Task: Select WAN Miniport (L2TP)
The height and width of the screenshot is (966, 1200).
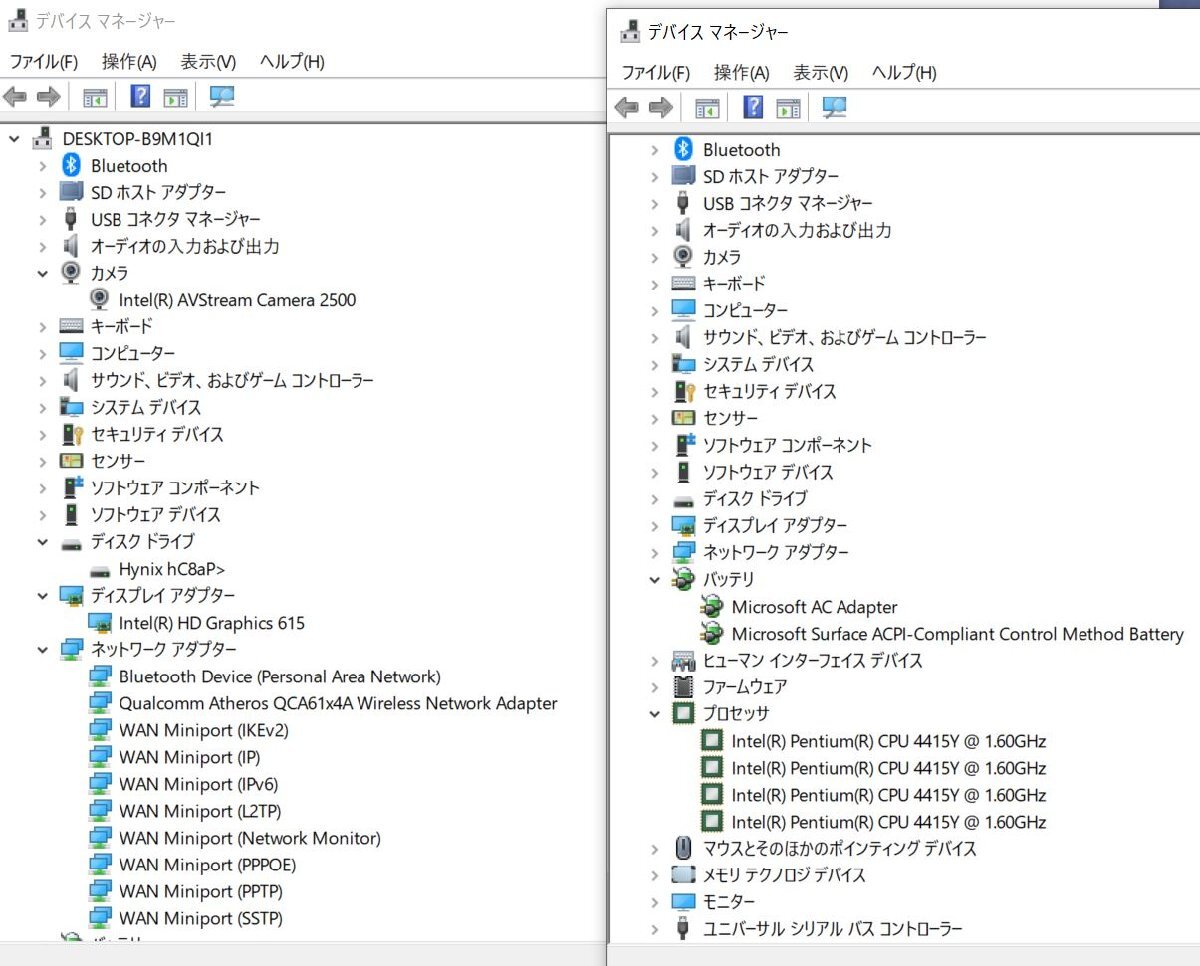Action: point(199,811)
